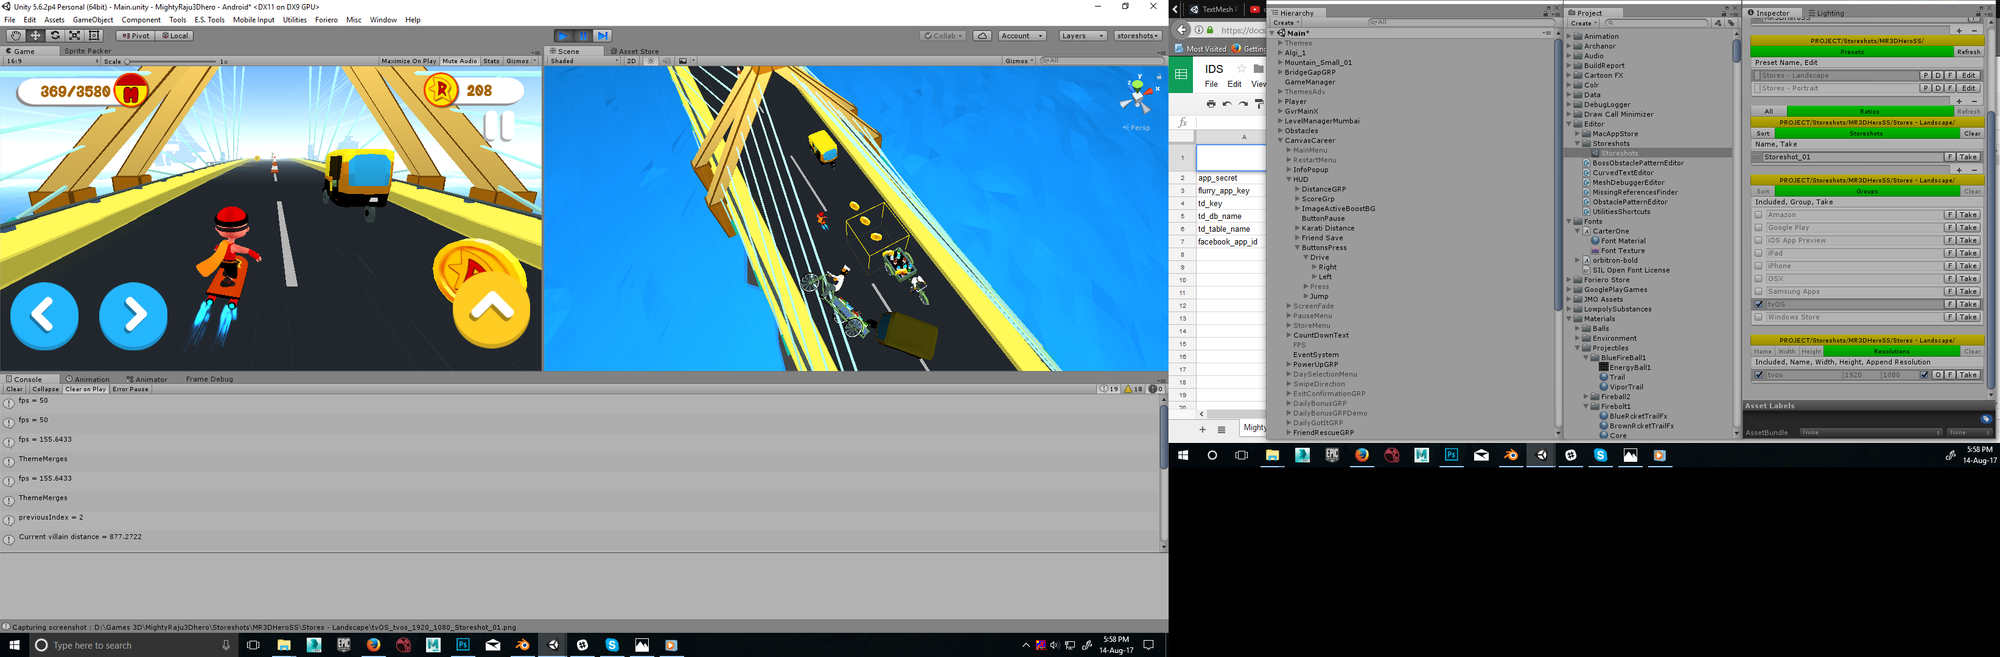
Task: Toggle Clear on Play in Console
Action: click(85, 389)
